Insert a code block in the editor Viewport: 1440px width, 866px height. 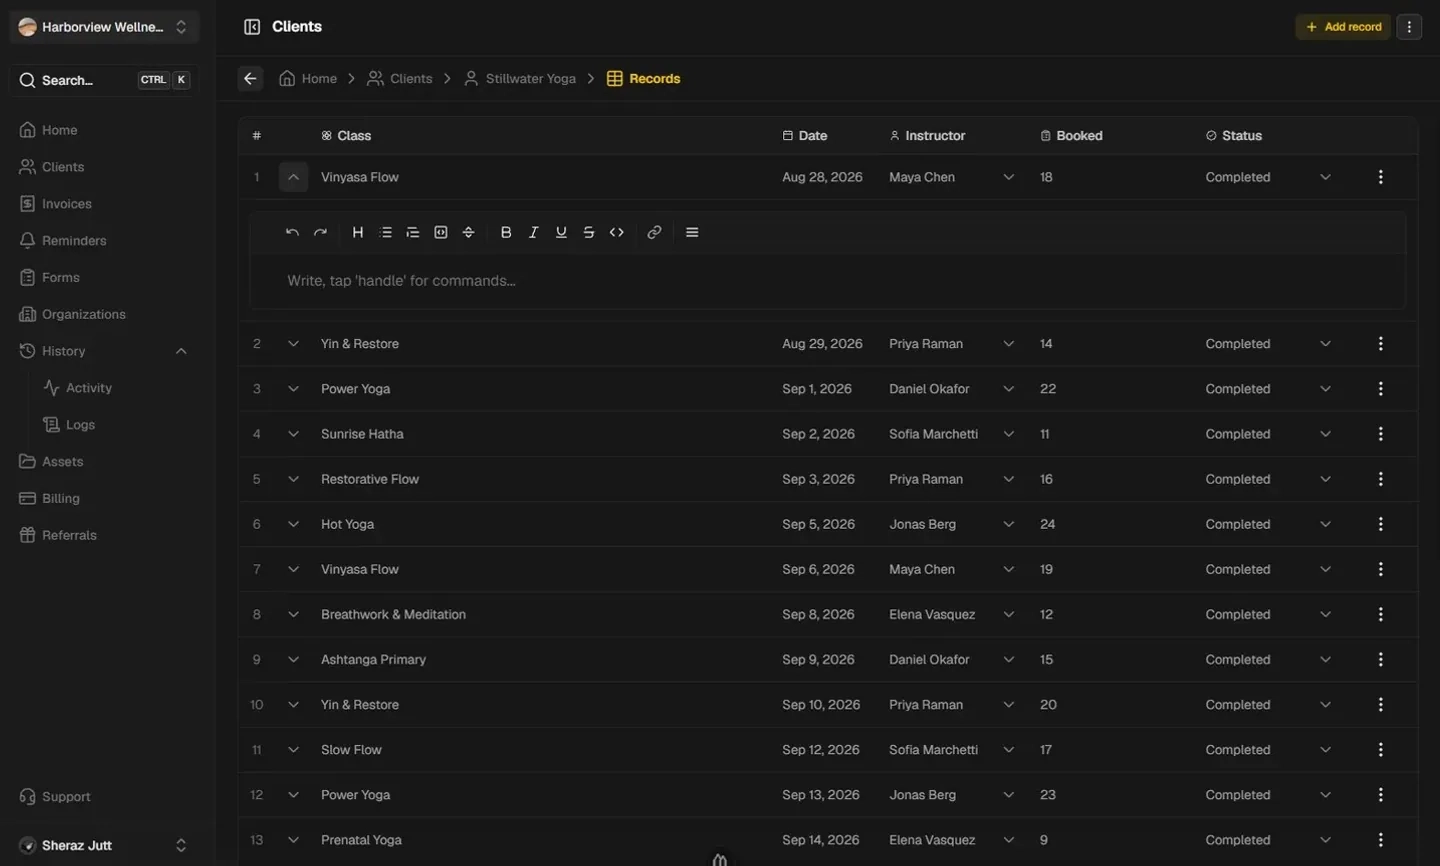tap(441, 232)
